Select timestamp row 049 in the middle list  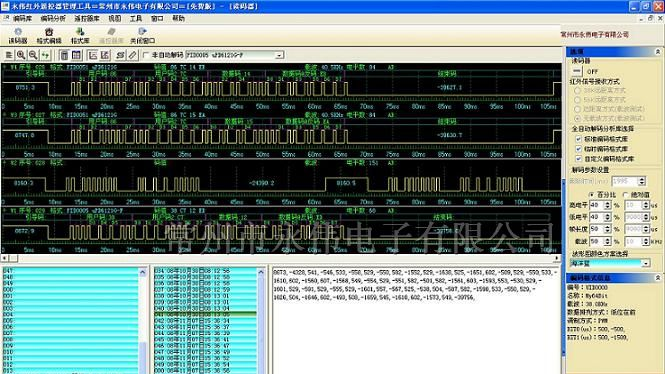pyautogui.click(x=205, y=364)
